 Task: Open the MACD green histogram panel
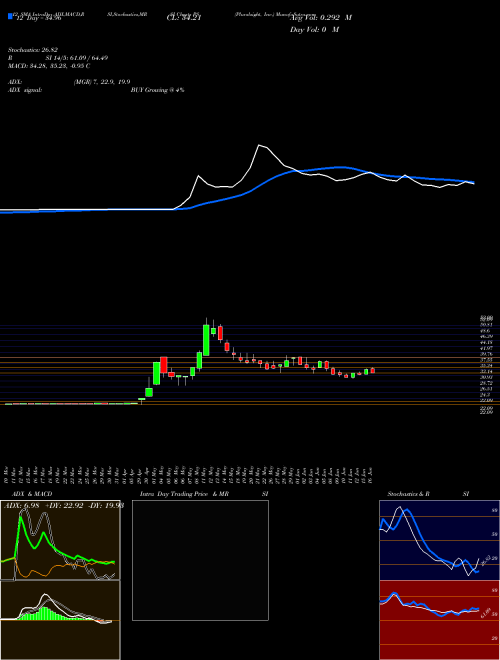coord(60,620)
